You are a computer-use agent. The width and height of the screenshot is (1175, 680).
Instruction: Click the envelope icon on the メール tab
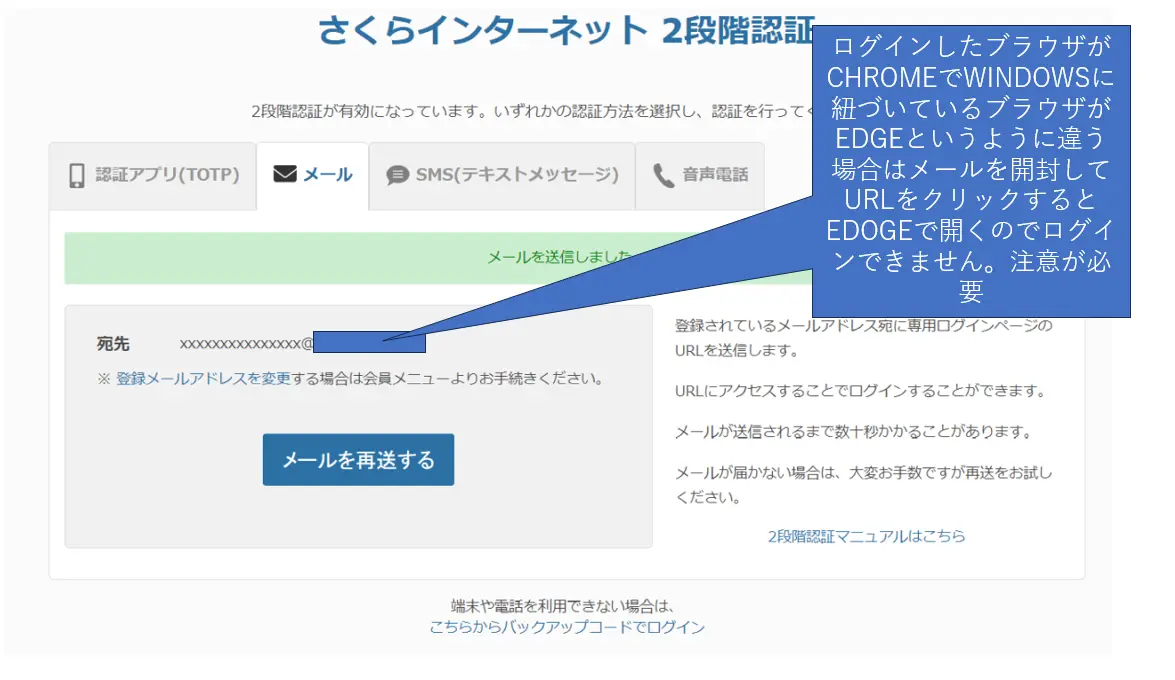(283, 175)
